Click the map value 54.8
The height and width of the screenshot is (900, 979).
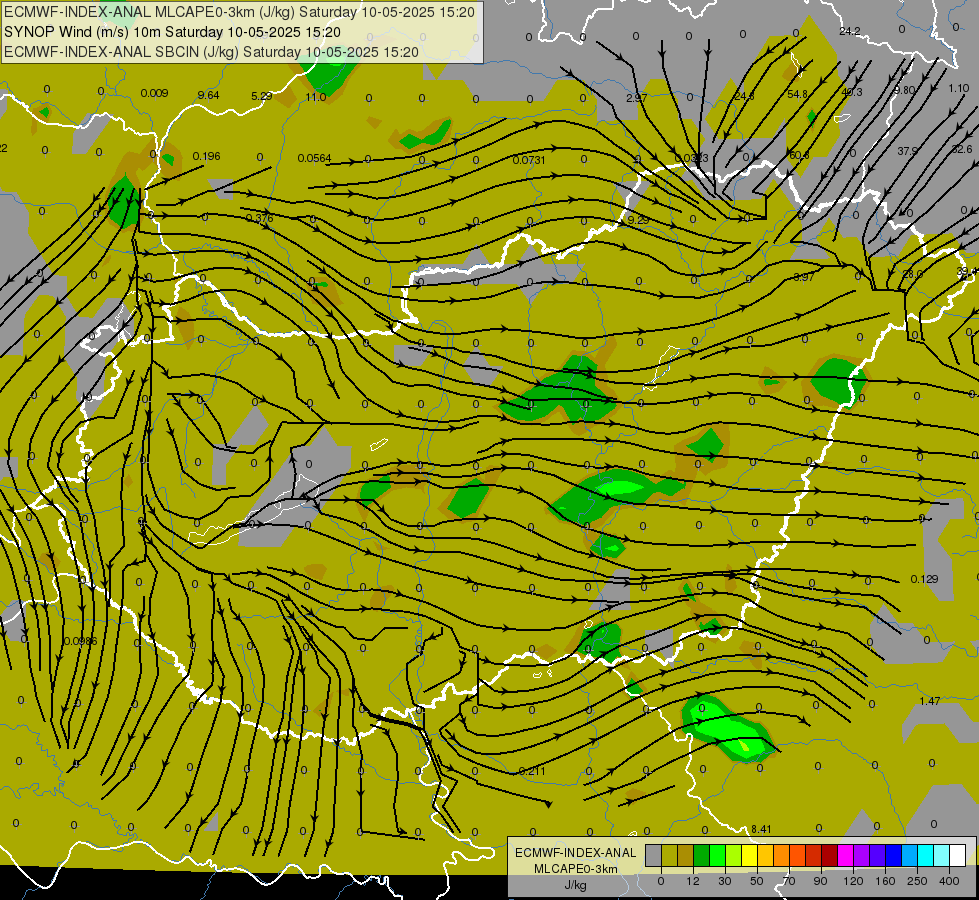pyautogui.click(x=797, y=94)
